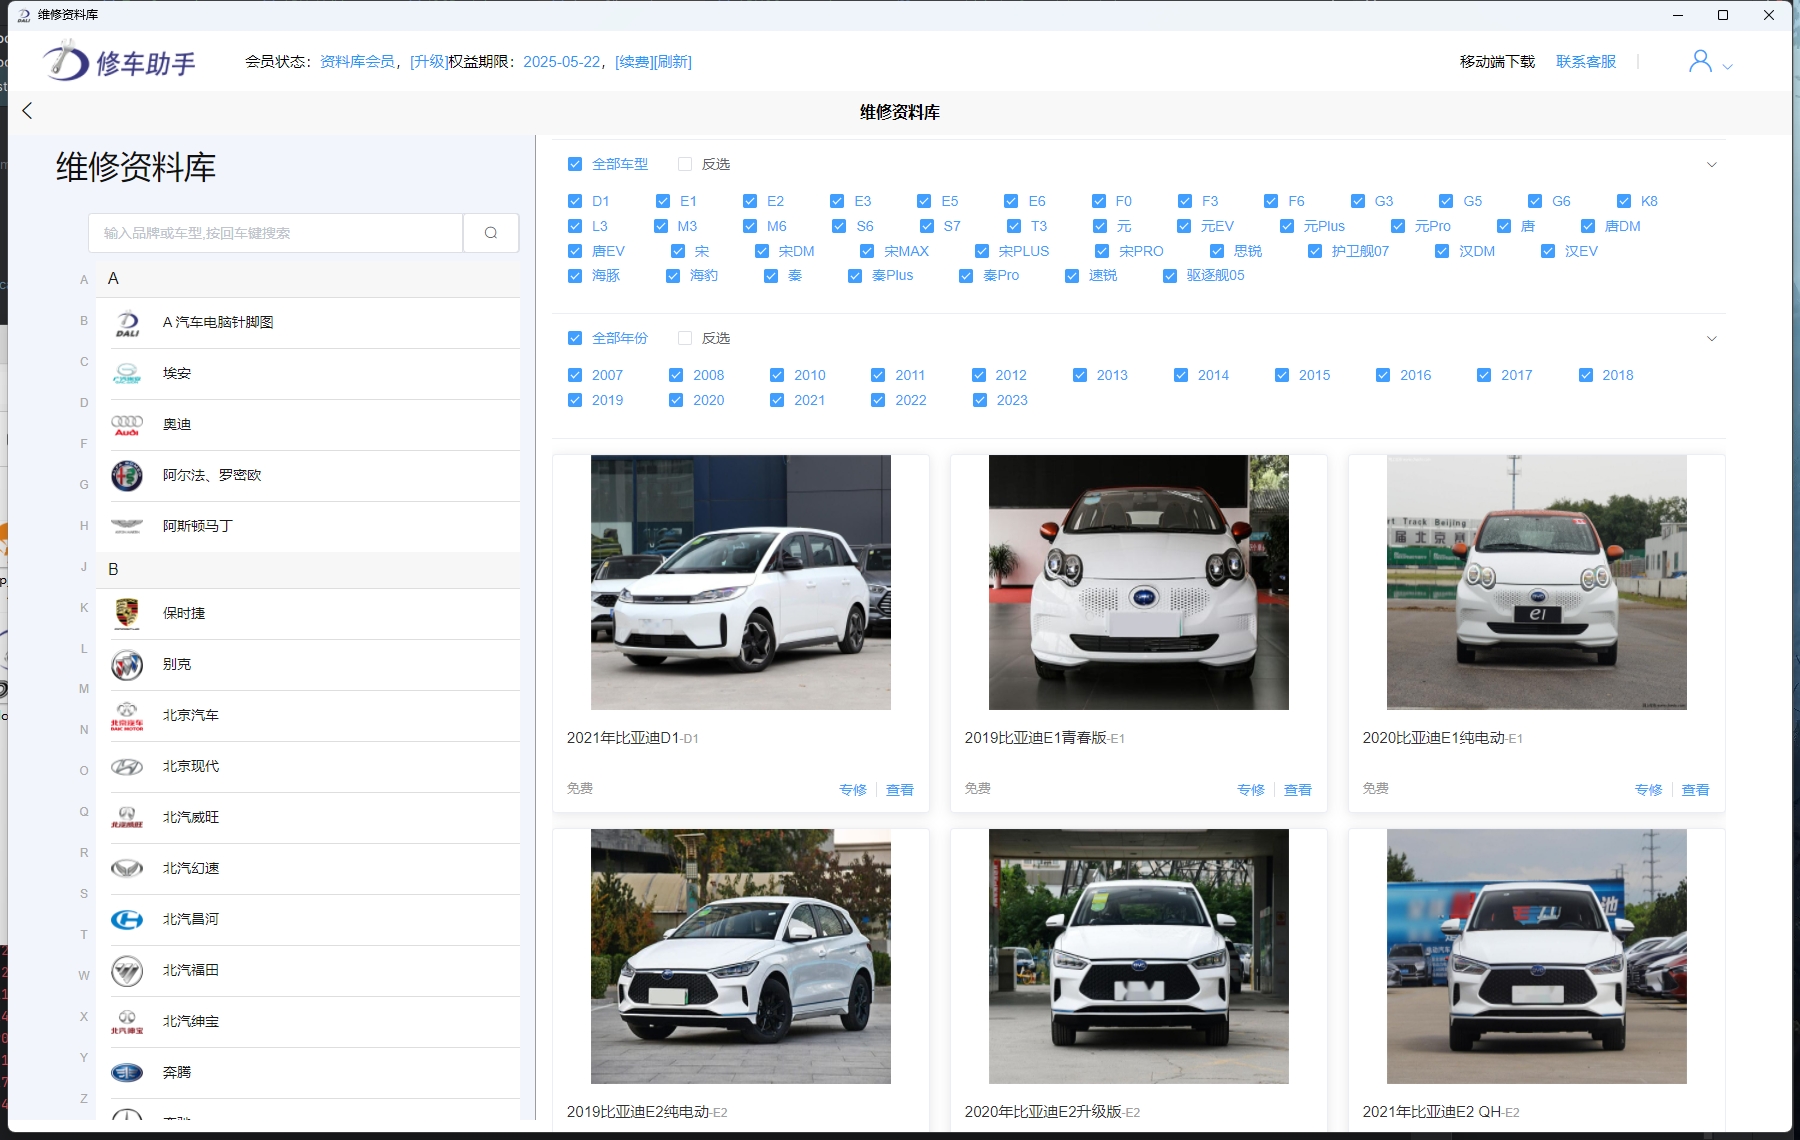
Task: Click 查看 for 2021年比亚迪D1
Action: click(x=900, y=790)
